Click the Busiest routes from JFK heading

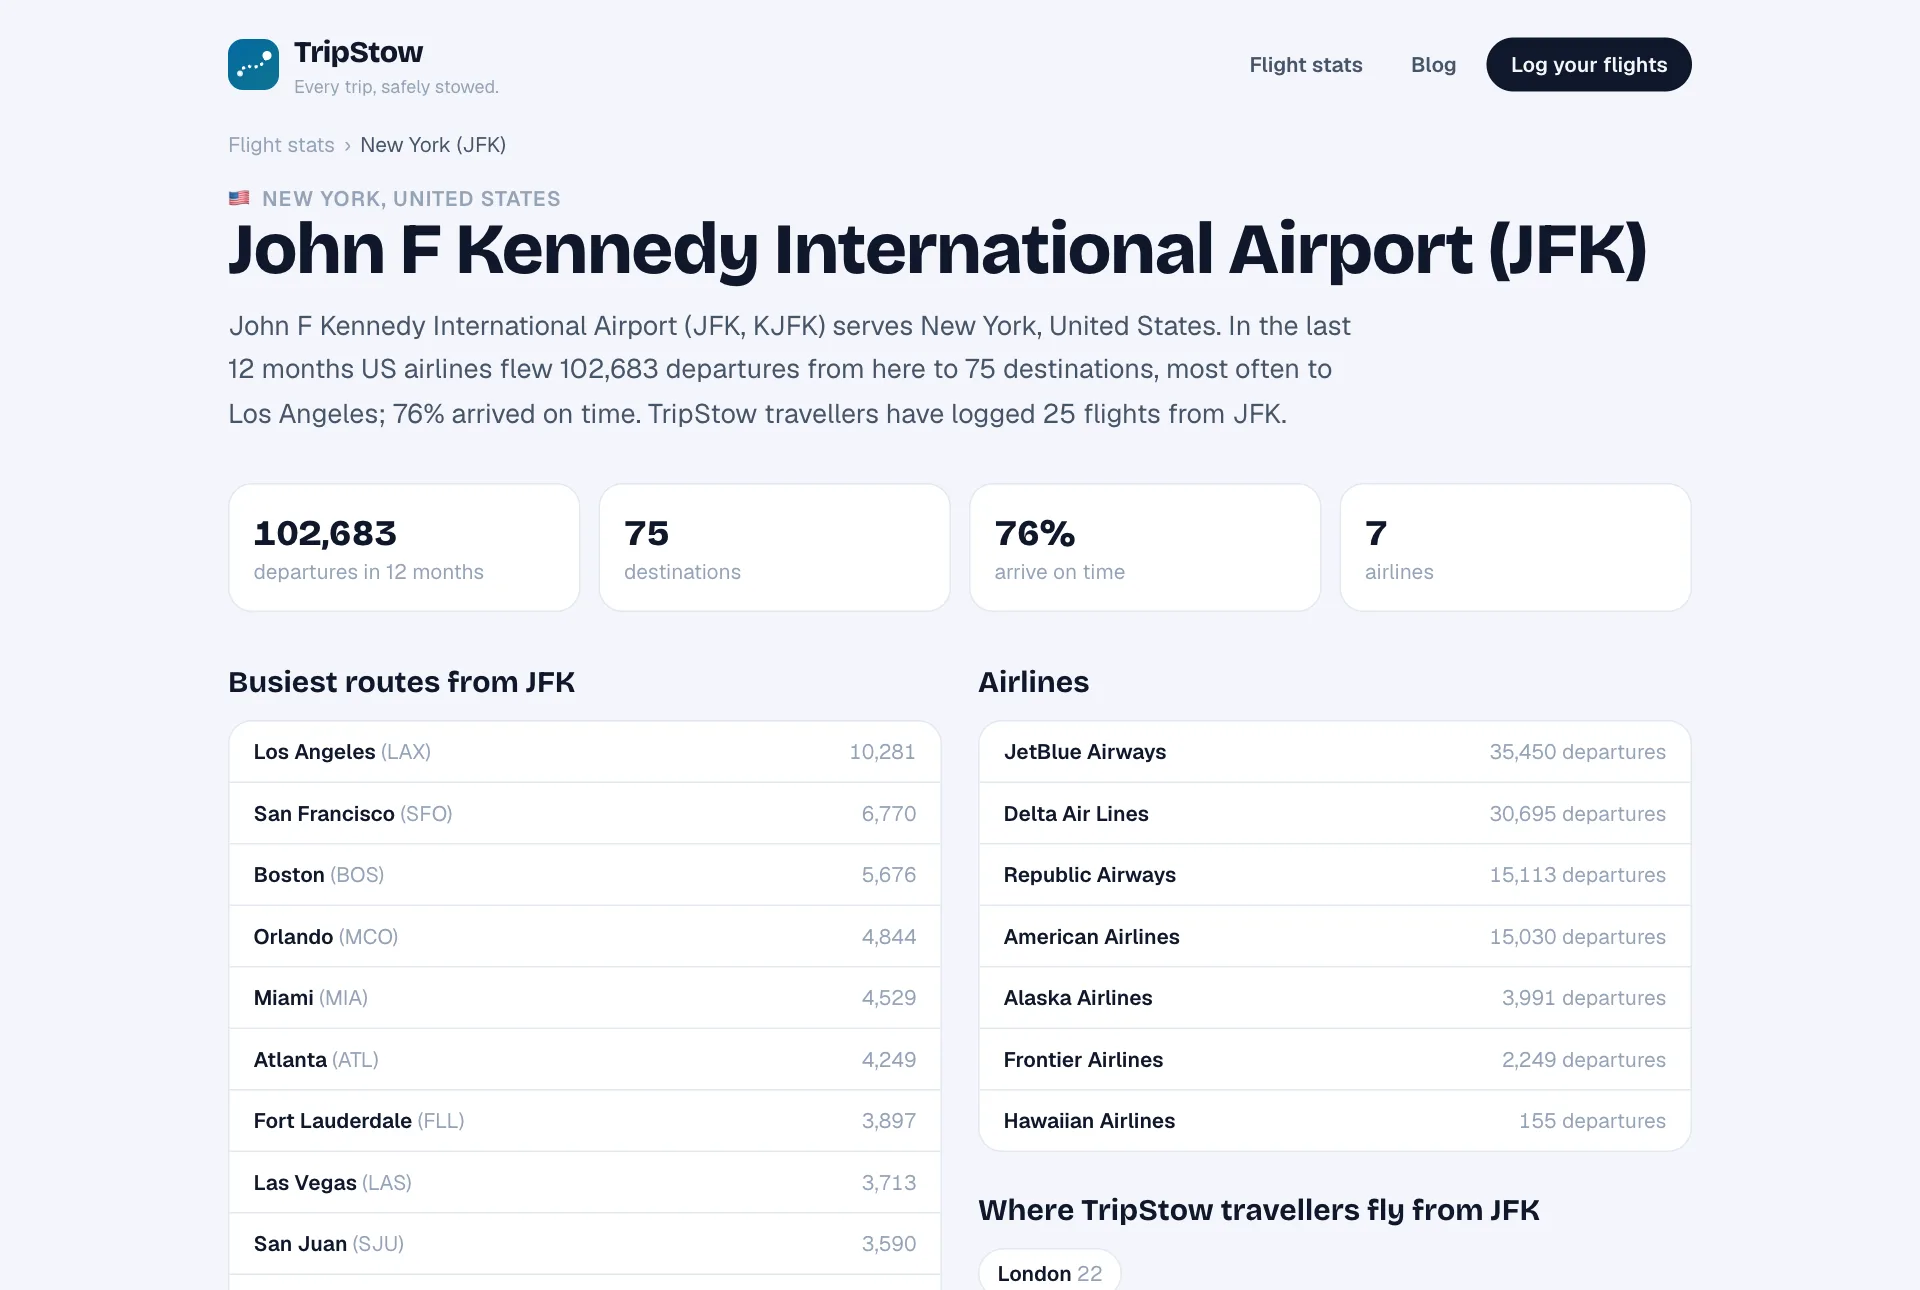click(x=401, y=682)
